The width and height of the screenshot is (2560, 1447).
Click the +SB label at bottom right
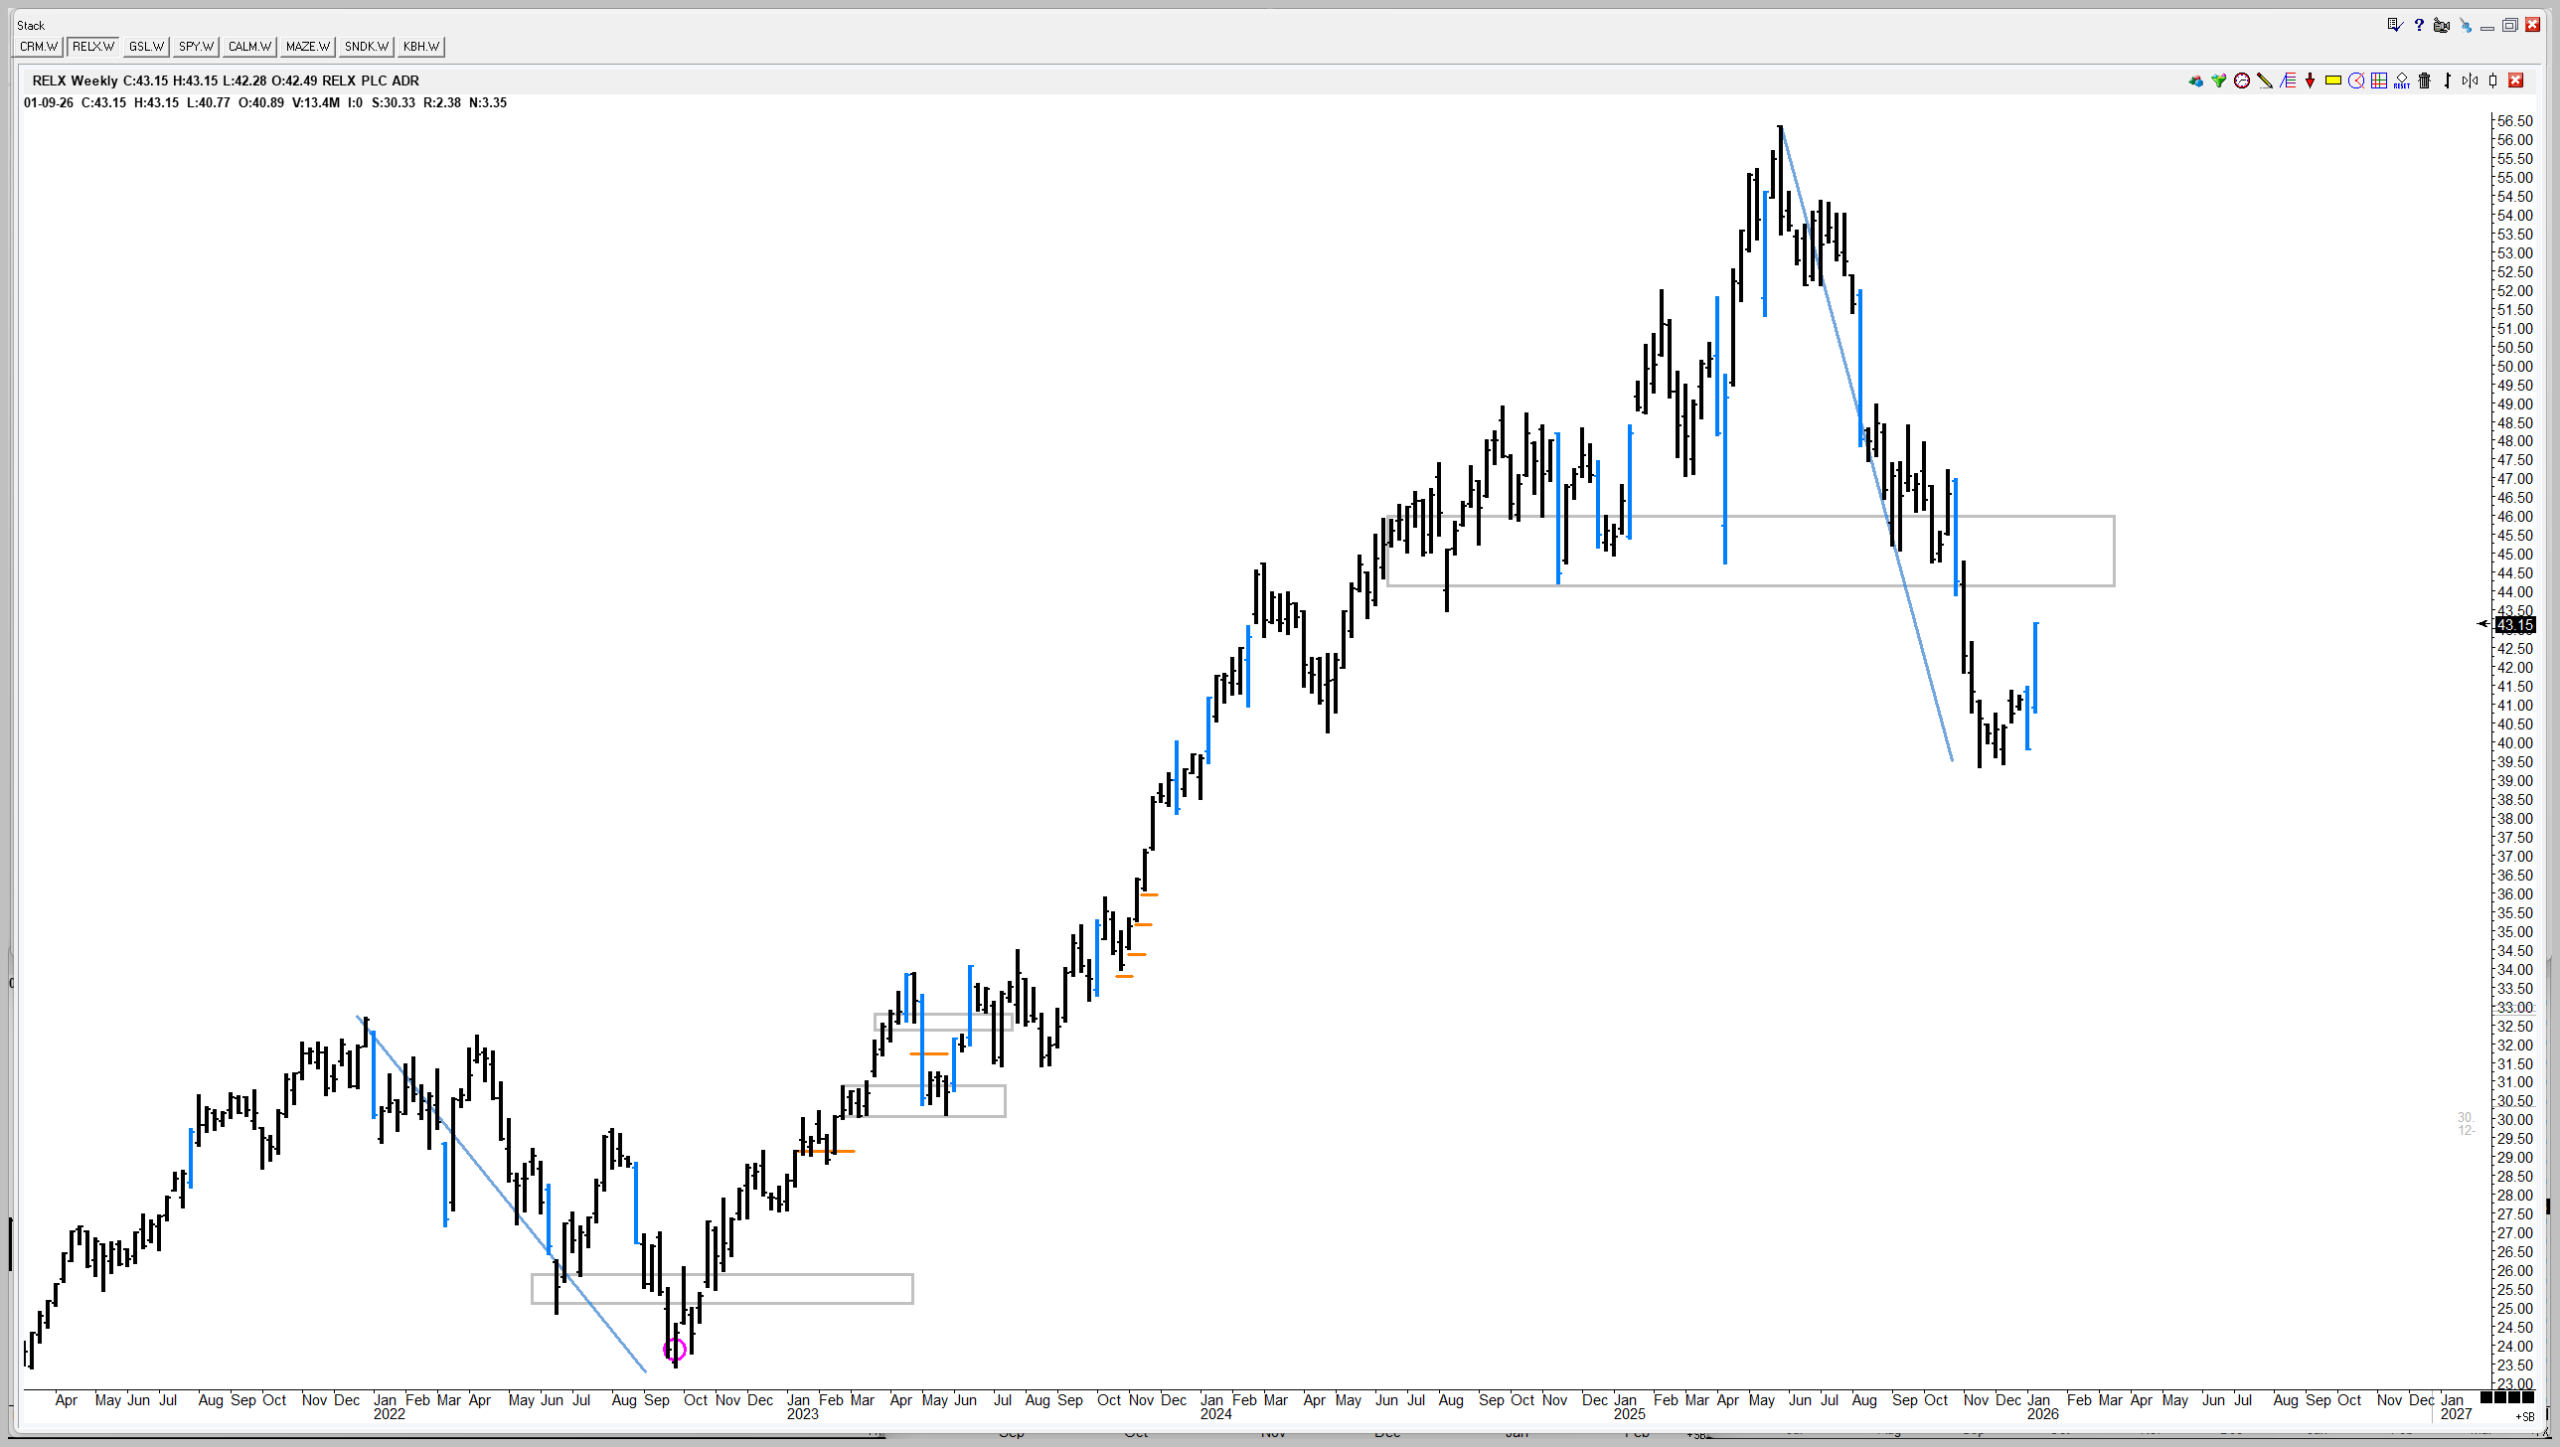pos(2524,1416)
